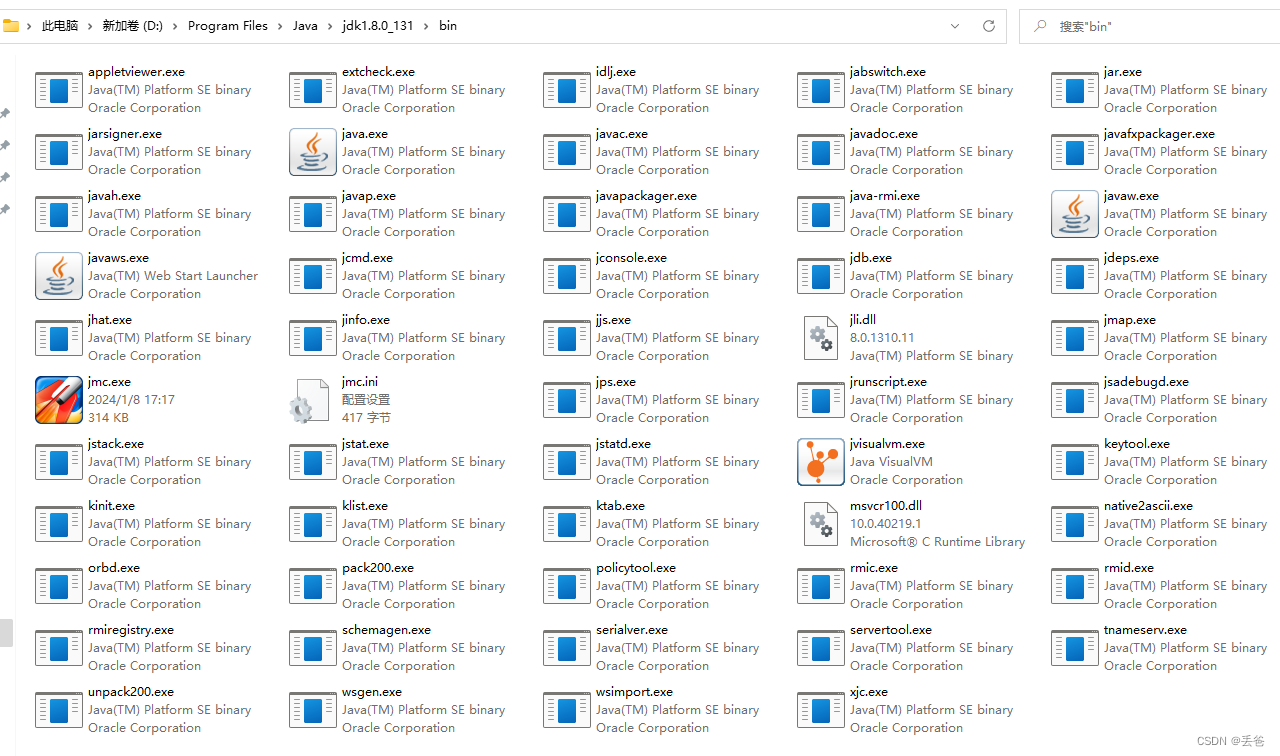Click the folder icon in address bar
This screenshot has width=1280, height=756.
[x=11, y=25]
